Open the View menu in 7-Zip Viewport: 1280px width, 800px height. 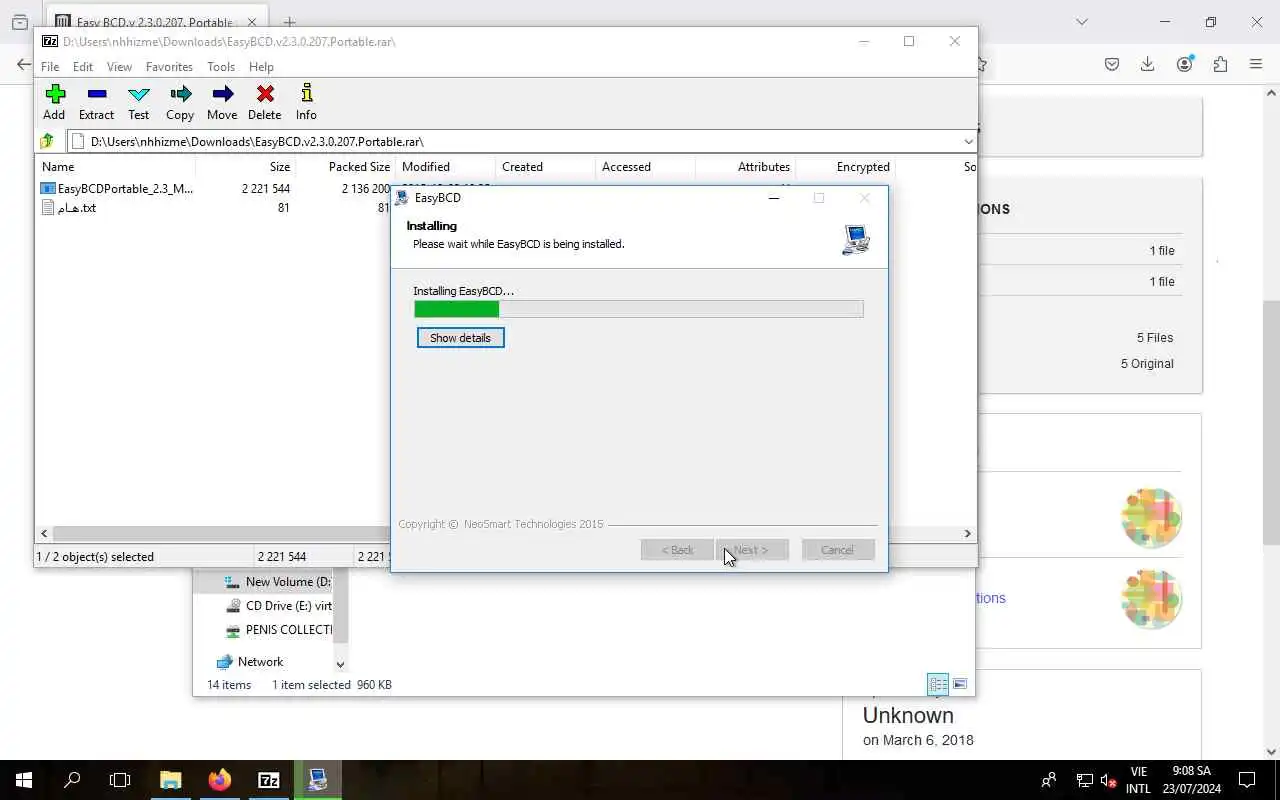[119, 67]
